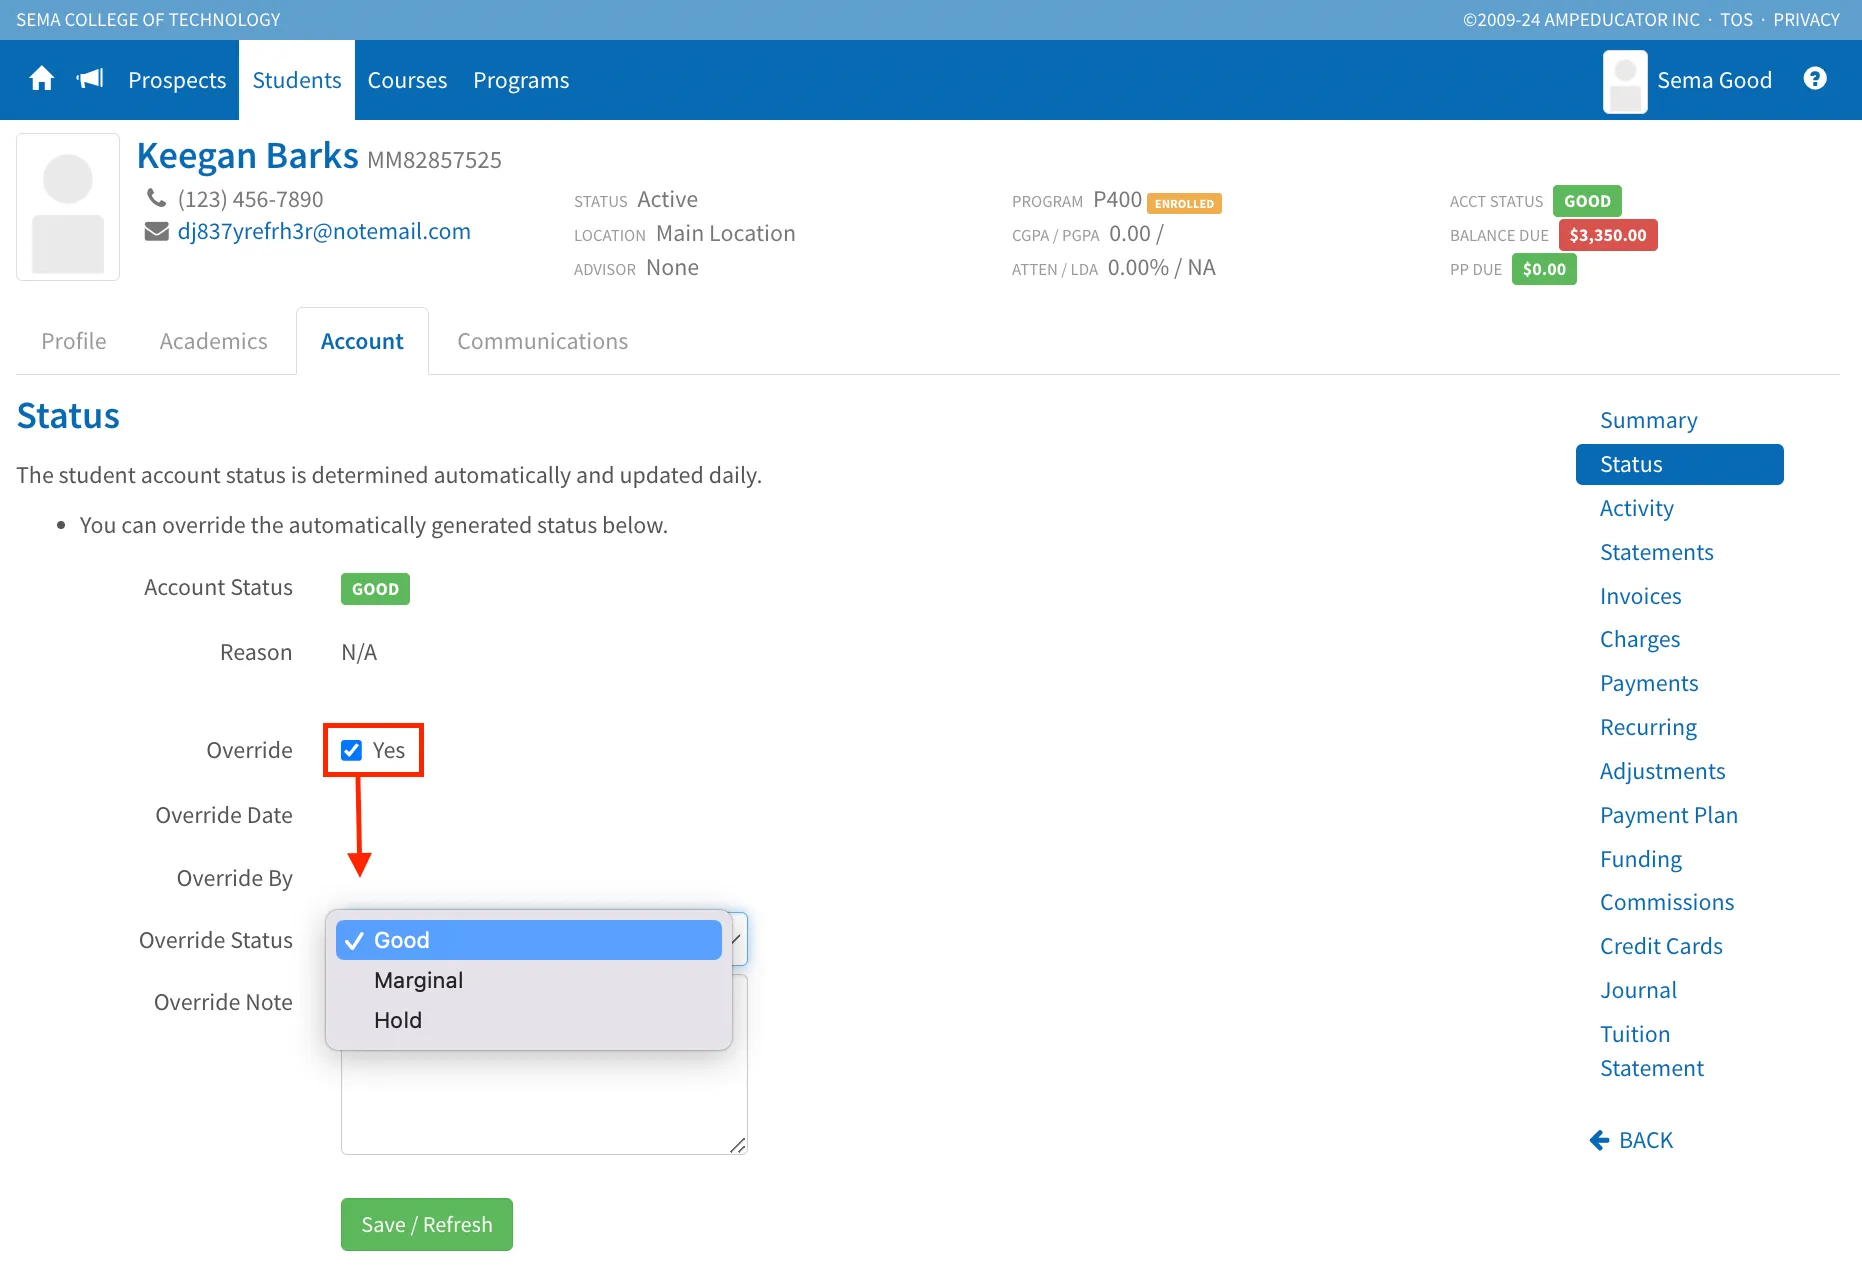This screenshot has height=1270, width=1862.
Task: Open the Students menu
Action: tap(297, 80)
